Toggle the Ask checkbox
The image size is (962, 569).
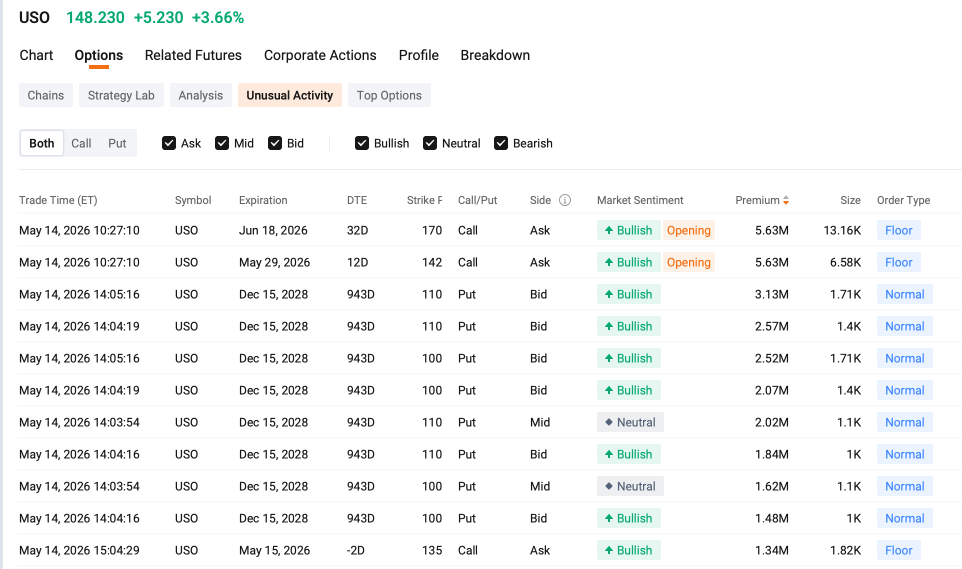169,143
